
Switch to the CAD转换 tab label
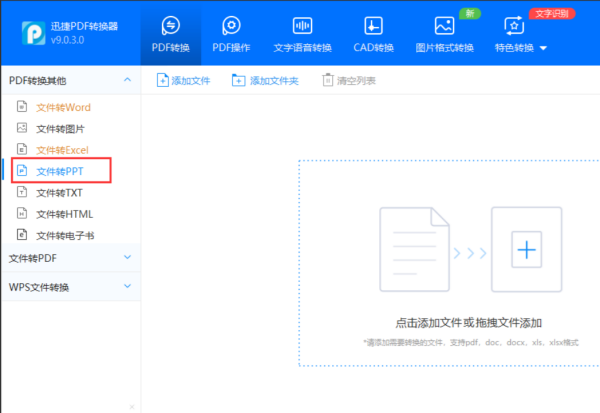tap(373, 47)
